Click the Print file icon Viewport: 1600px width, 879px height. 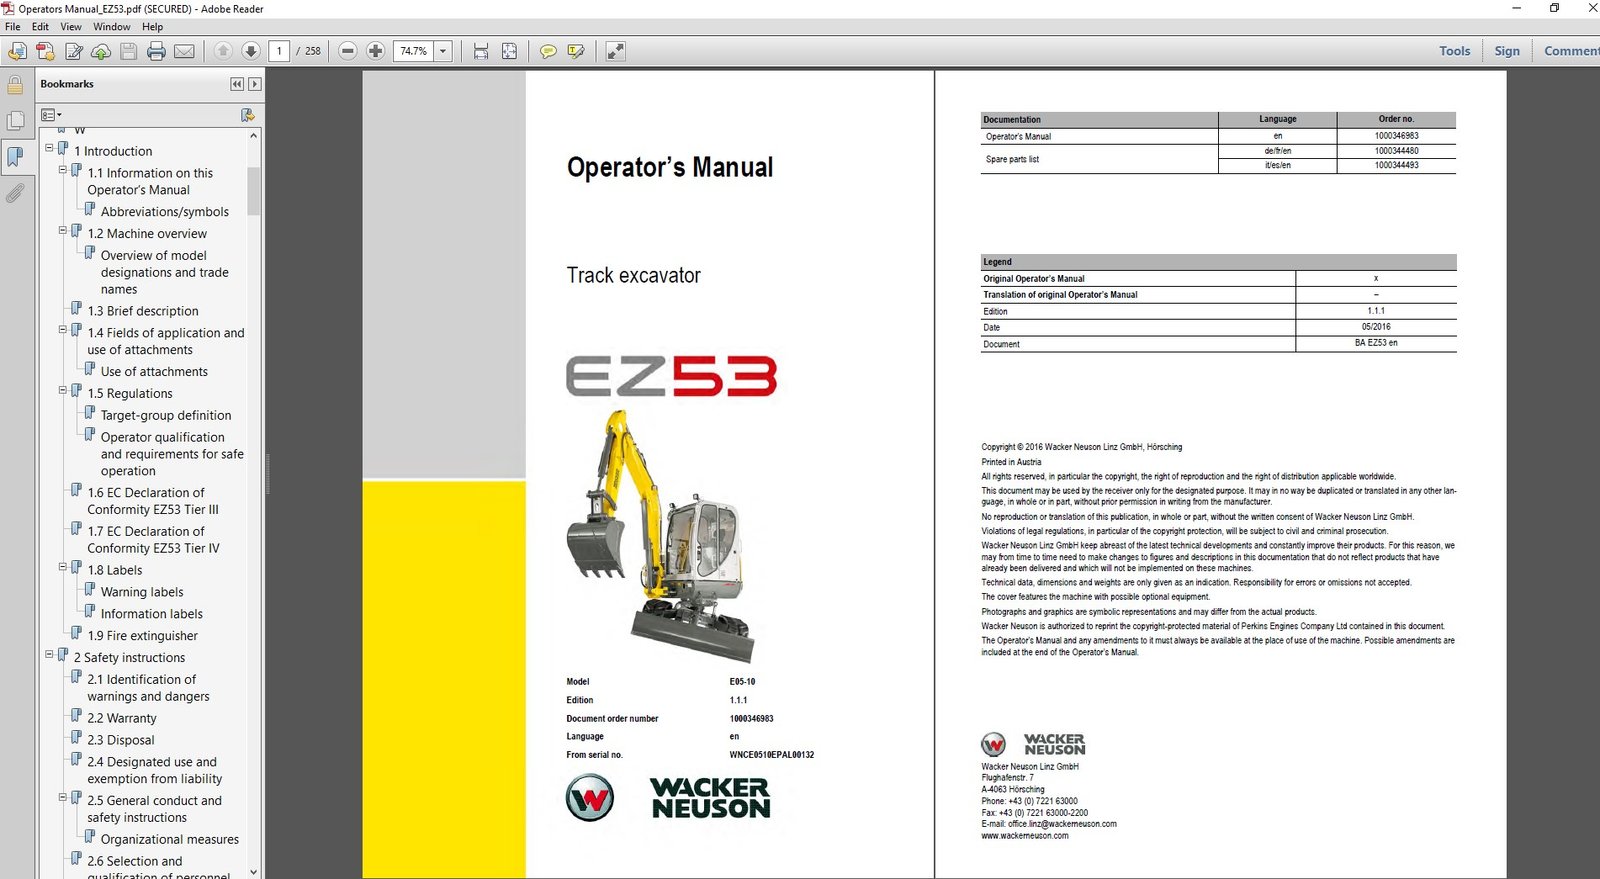pyautogui.click(x=156, y=51)
